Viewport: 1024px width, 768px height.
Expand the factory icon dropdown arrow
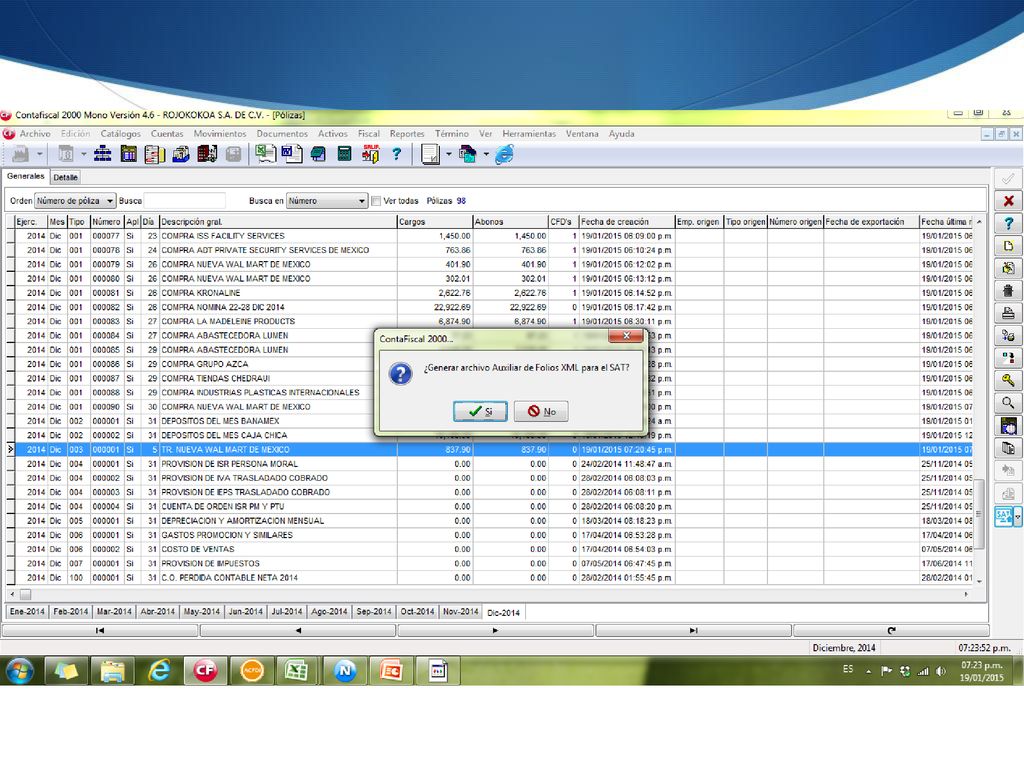point(39,155)
